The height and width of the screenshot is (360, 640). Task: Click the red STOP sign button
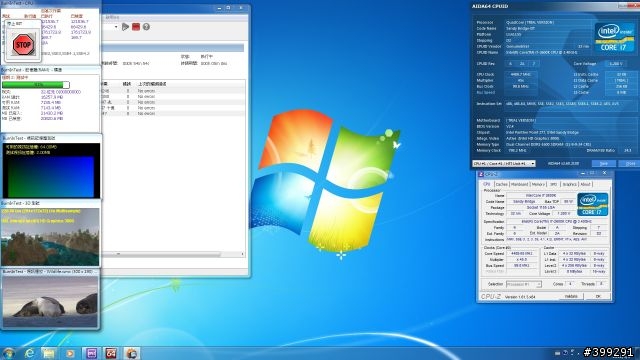click(22, 44)
